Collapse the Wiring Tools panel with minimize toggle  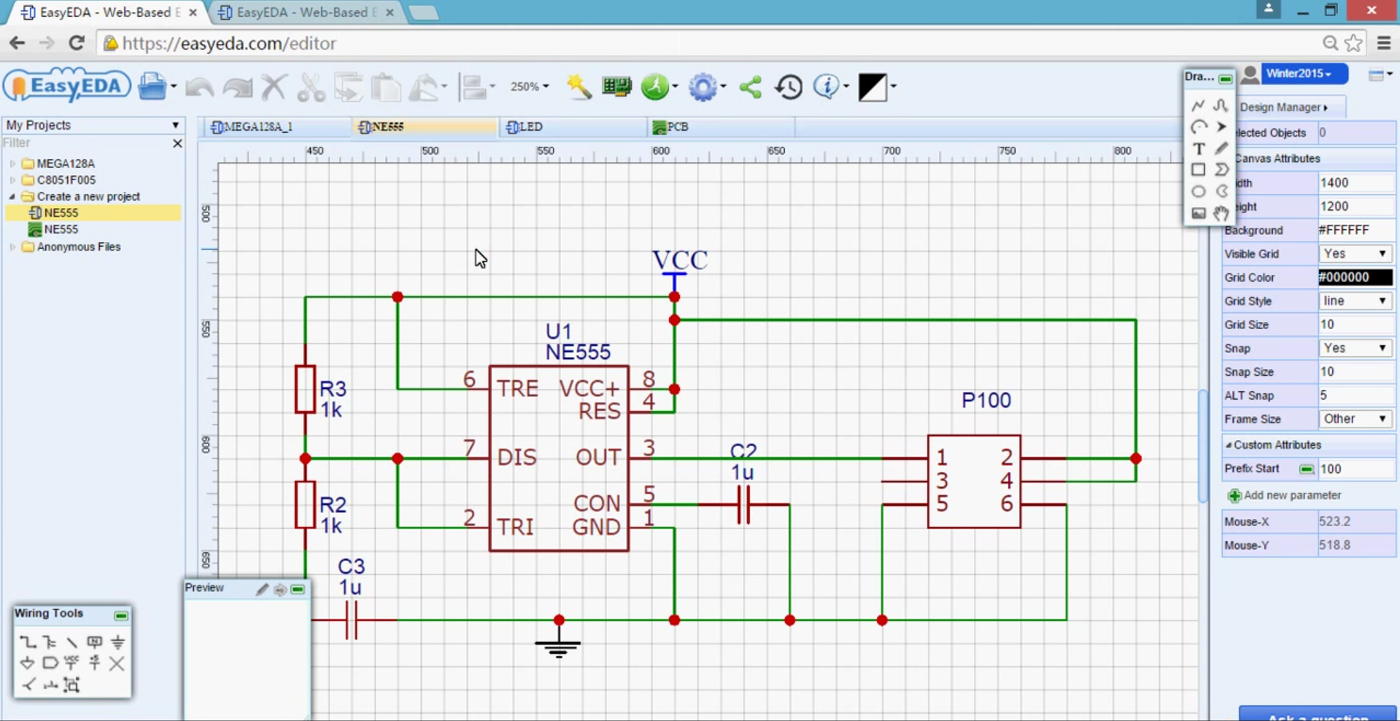click(x=121, y=615)
